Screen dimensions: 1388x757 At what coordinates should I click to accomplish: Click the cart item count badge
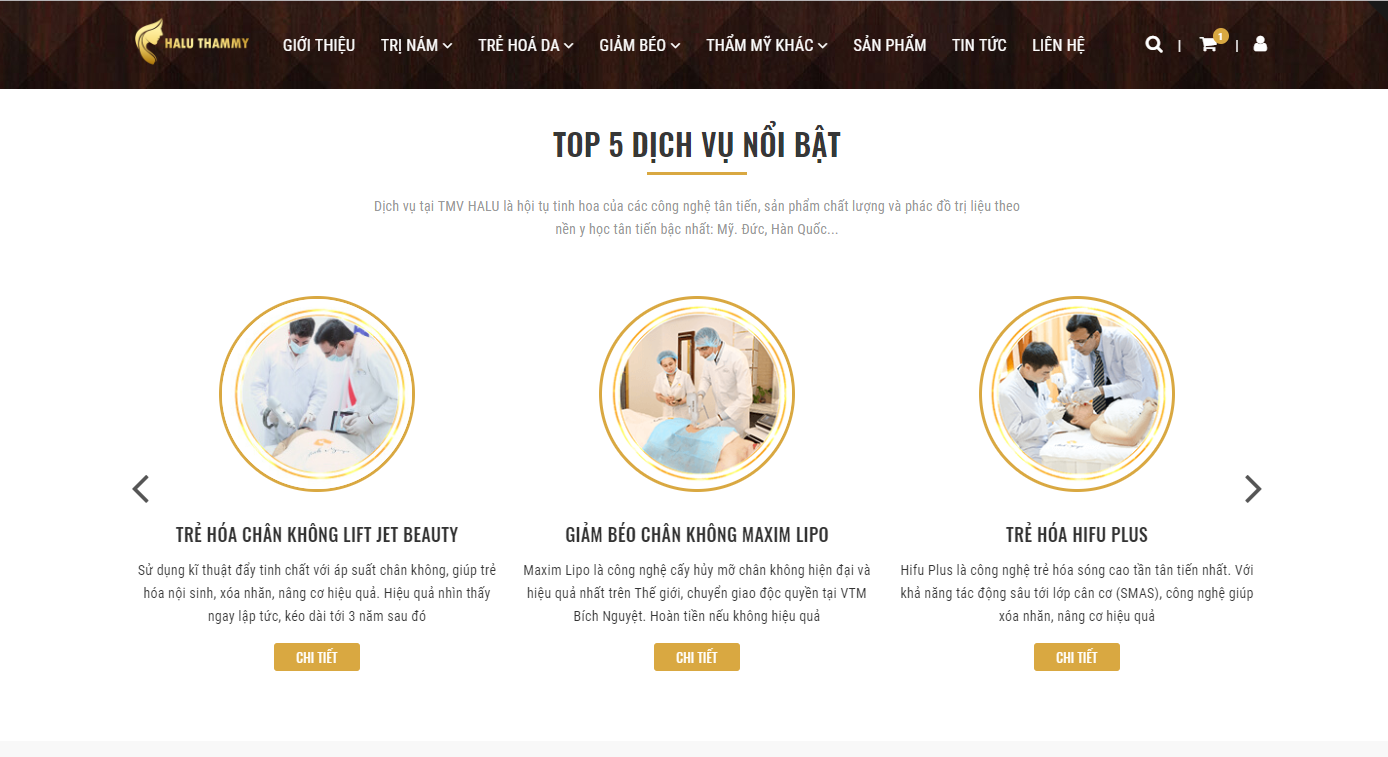pyautogui.click(x=1221, y=36)
